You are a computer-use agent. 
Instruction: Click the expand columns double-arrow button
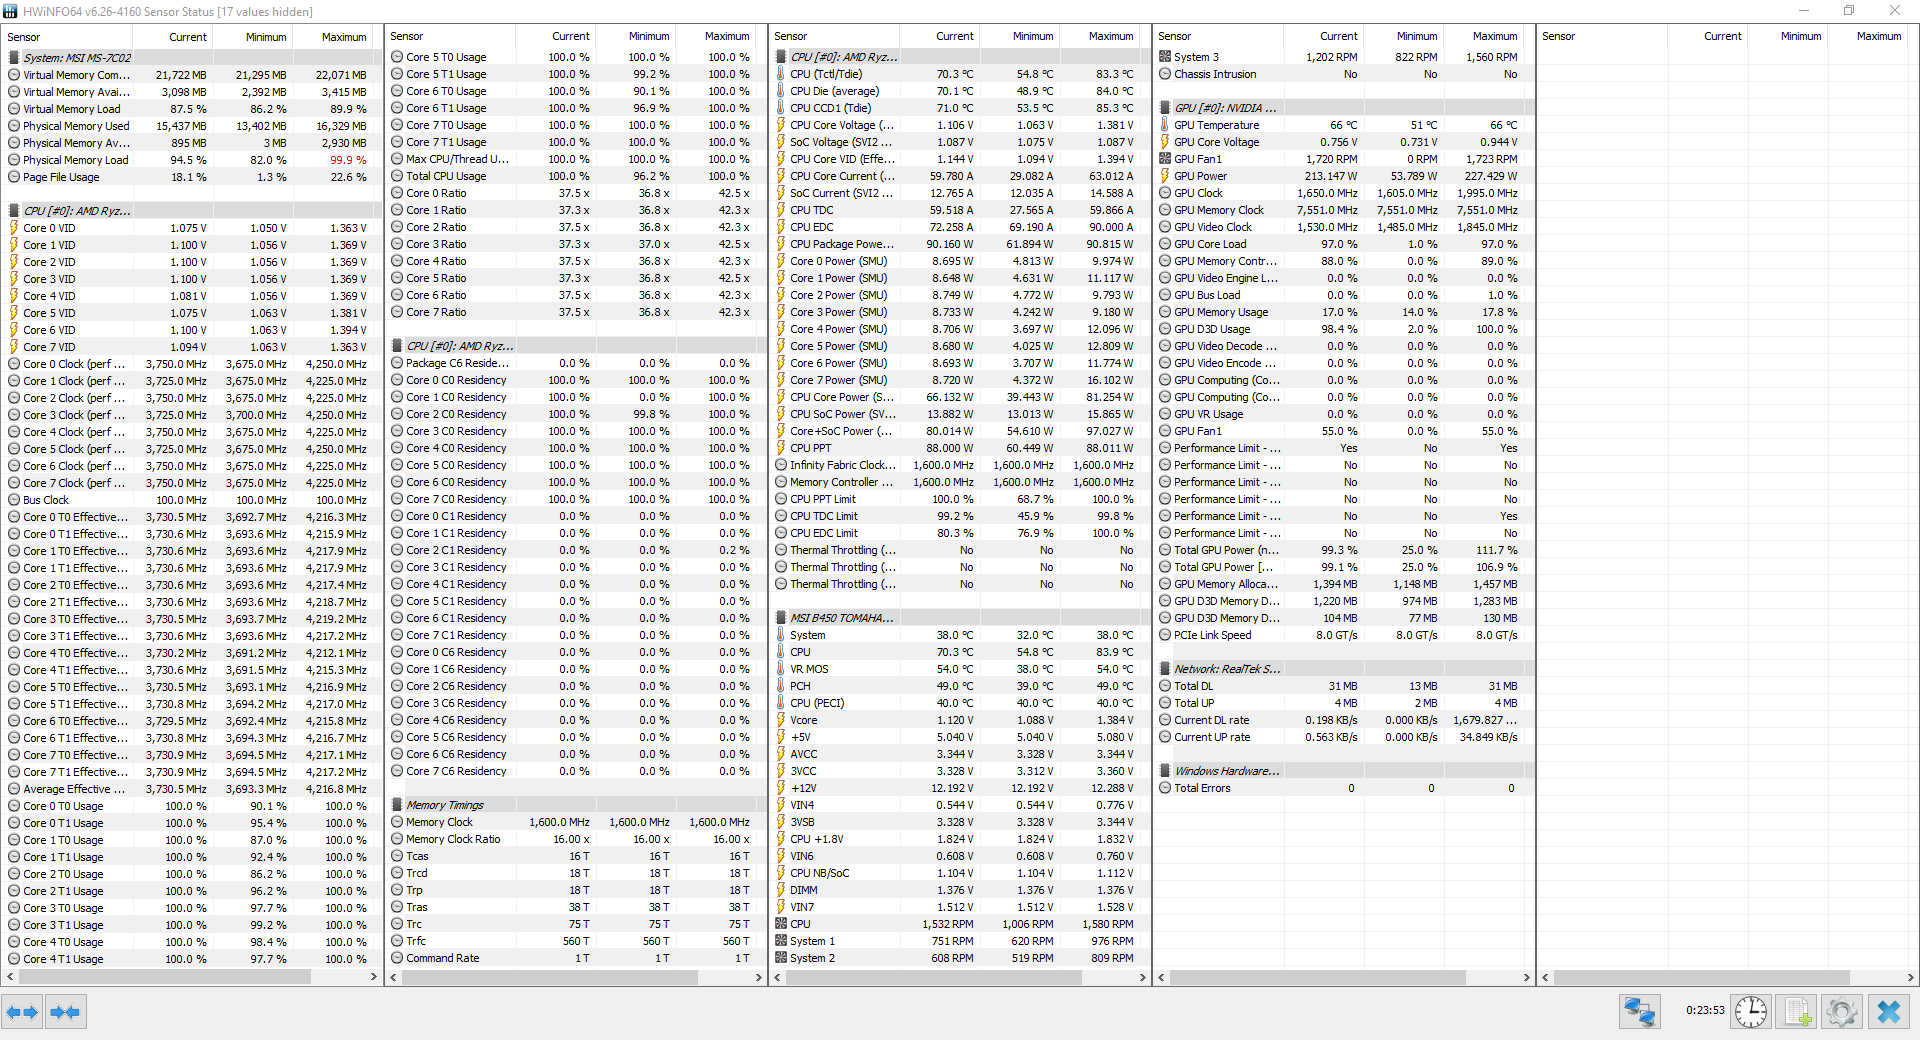22,1012
